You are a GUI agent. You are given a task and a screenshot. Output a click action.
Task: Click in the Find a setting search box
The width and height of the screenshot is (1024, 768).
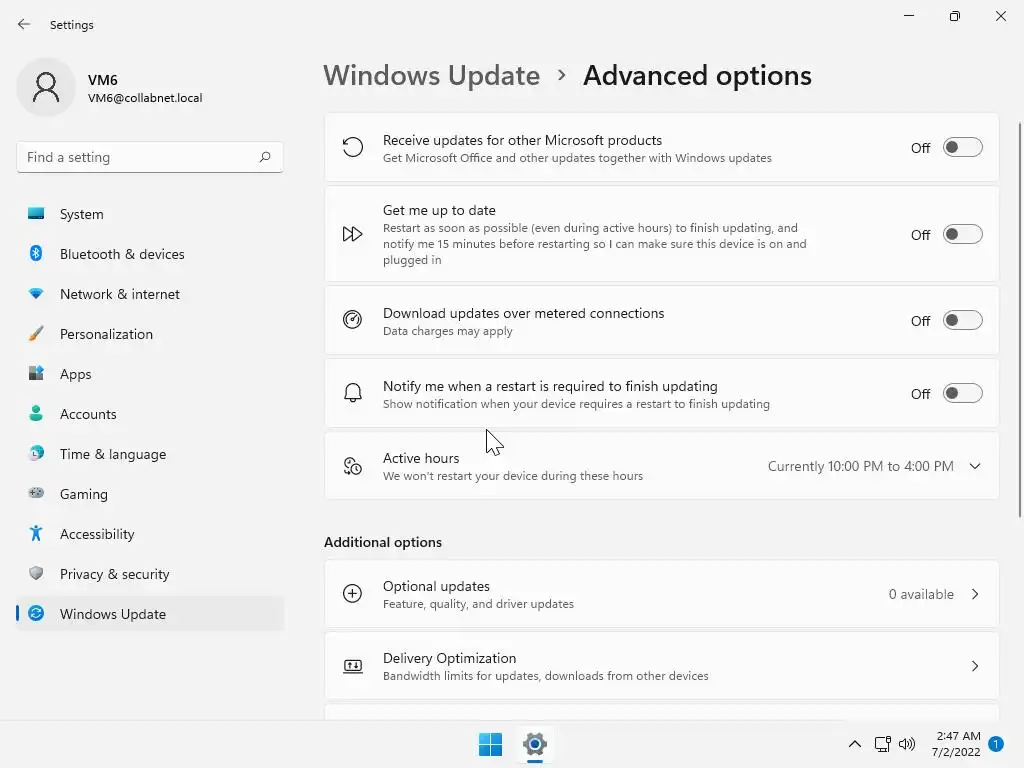point(150,157)
